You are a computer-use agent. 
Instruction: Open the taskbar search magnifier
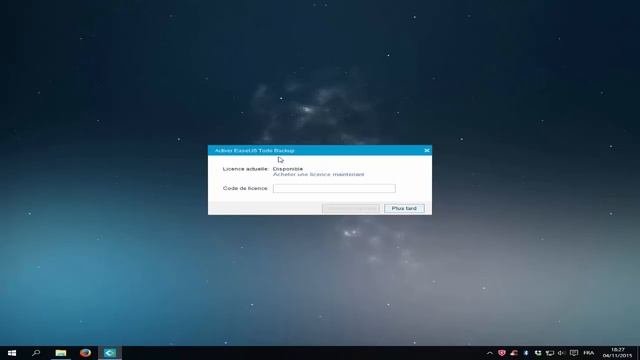pos(36,353)
